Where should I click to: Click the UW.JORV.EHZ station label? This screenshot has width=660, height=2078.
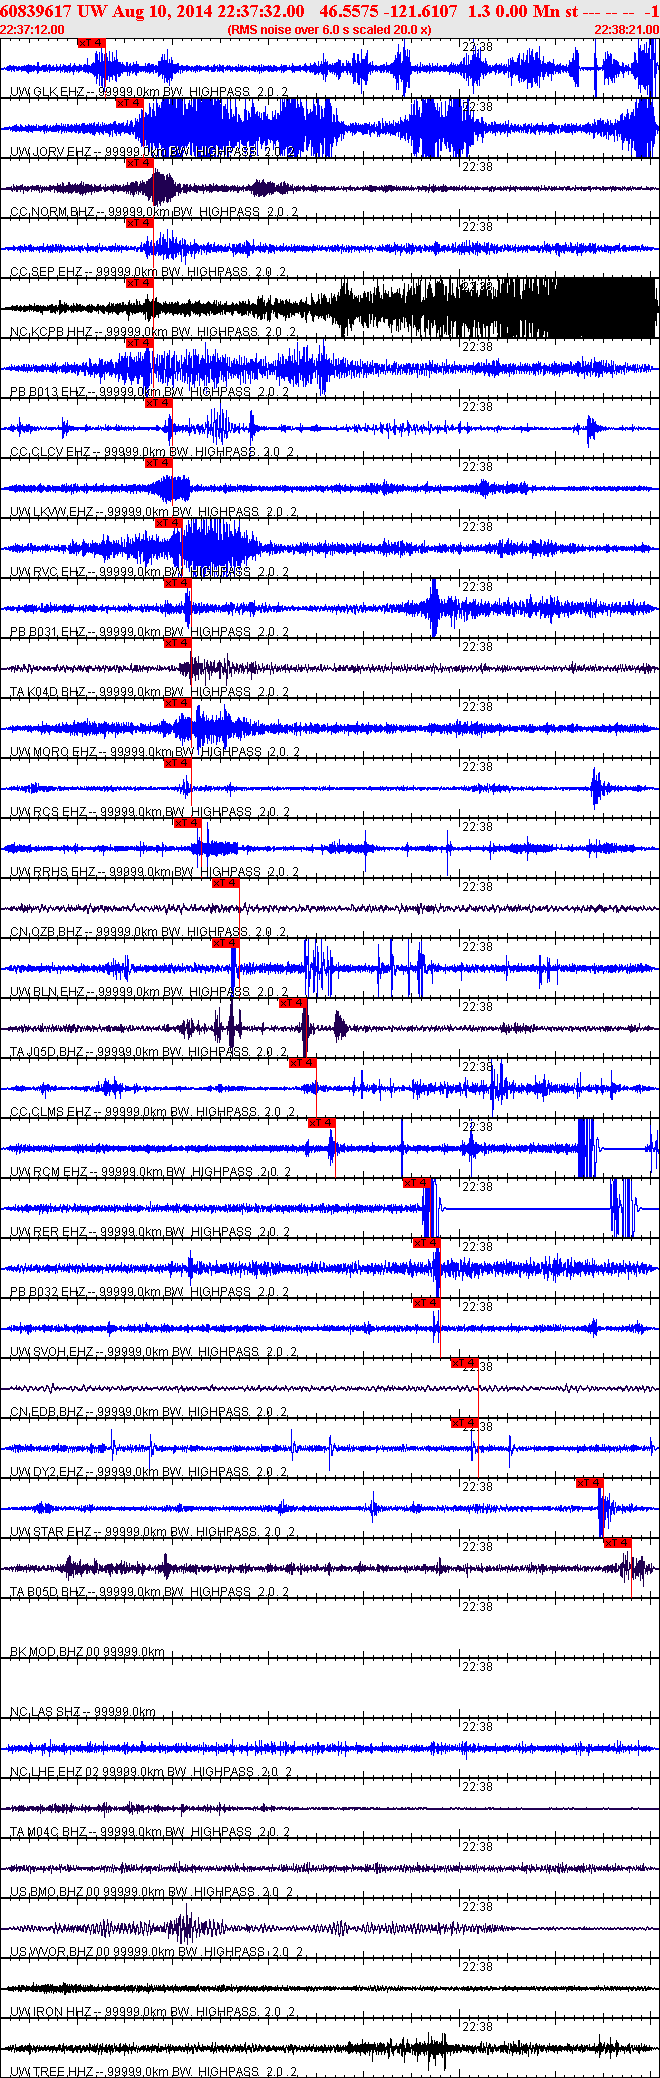[x=50, y=152]
